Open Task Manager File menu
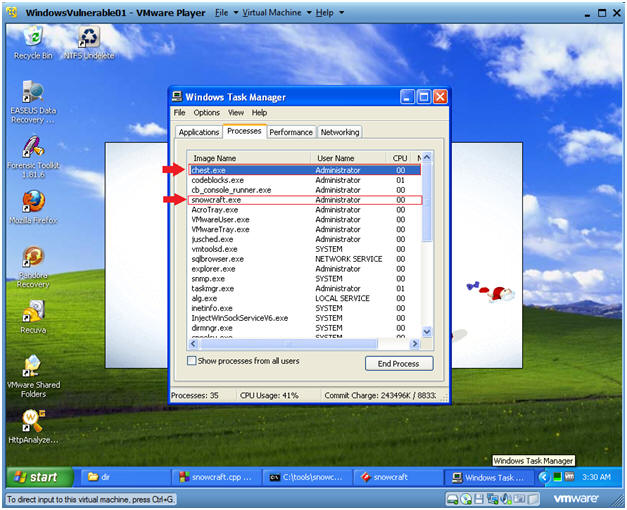This screenshot has height=510, width=627. pos(180,113)
